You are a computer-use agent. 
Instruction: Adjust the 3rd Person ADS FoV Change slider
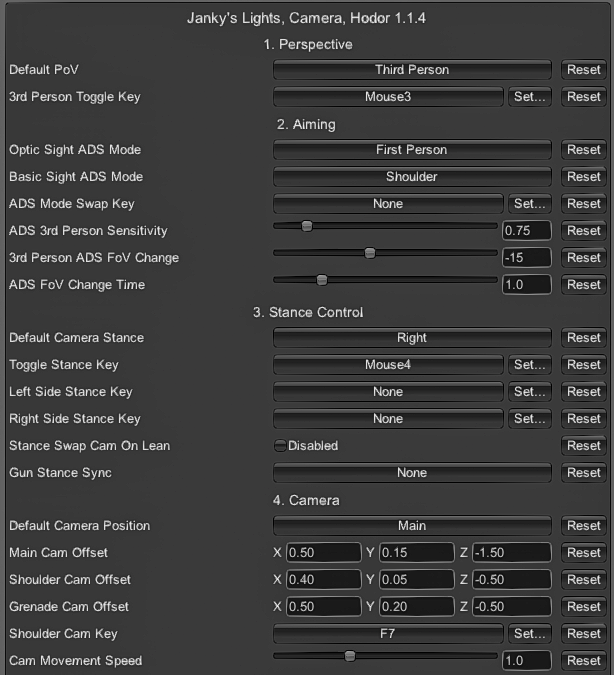385,253
